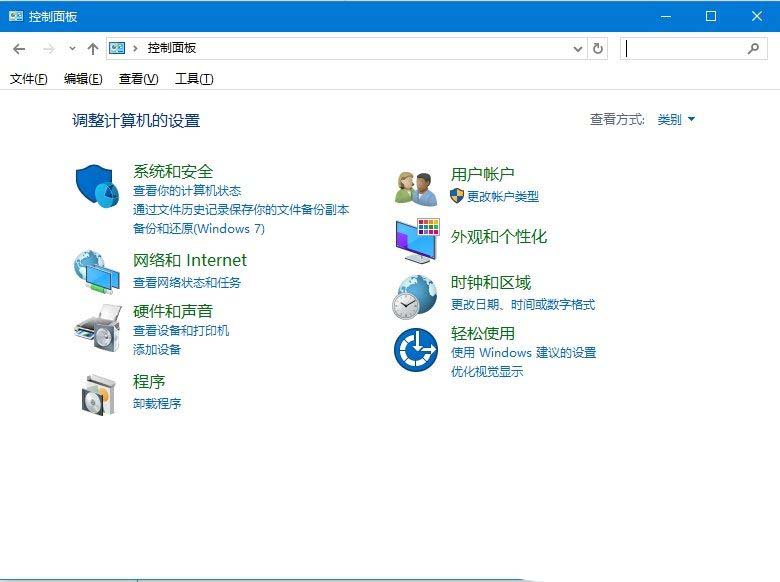
Task: Focus the Control Panel search box
Action: click(693, 49)
